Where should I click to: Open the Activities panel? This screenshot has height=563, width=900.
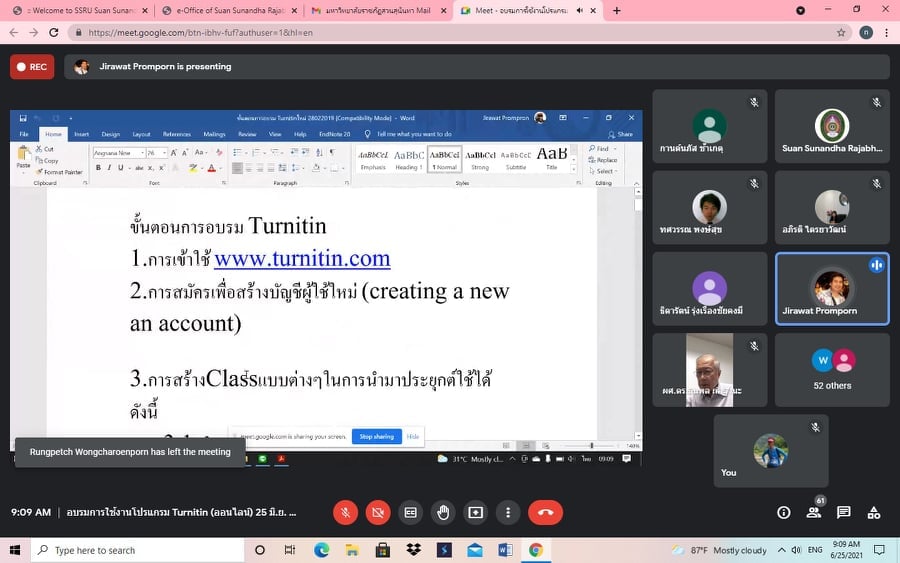tap(874, 512)
